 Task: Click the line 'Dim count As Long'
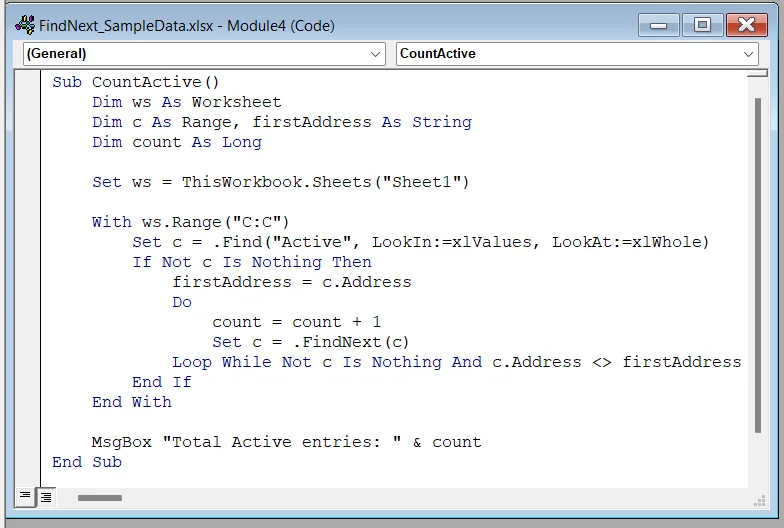coord(176,142)
